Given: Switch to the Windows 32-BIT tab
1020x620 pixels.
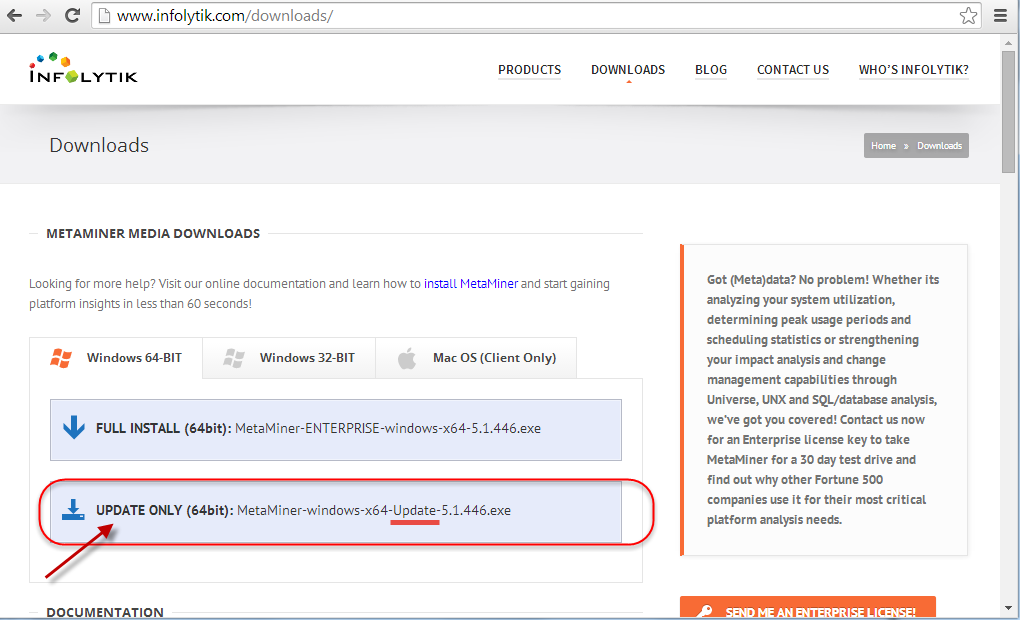Looking at the screenshot, I should pyautogui.click(x=289, y=358).
